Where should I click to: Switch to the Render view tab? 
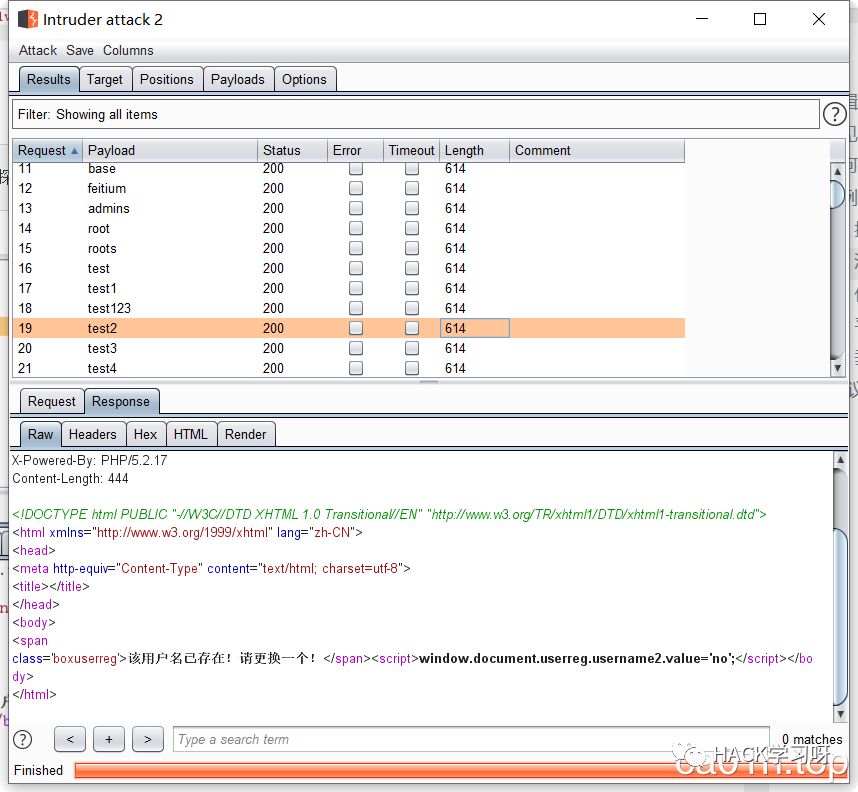pyautogui.click(x=246, y=435)
